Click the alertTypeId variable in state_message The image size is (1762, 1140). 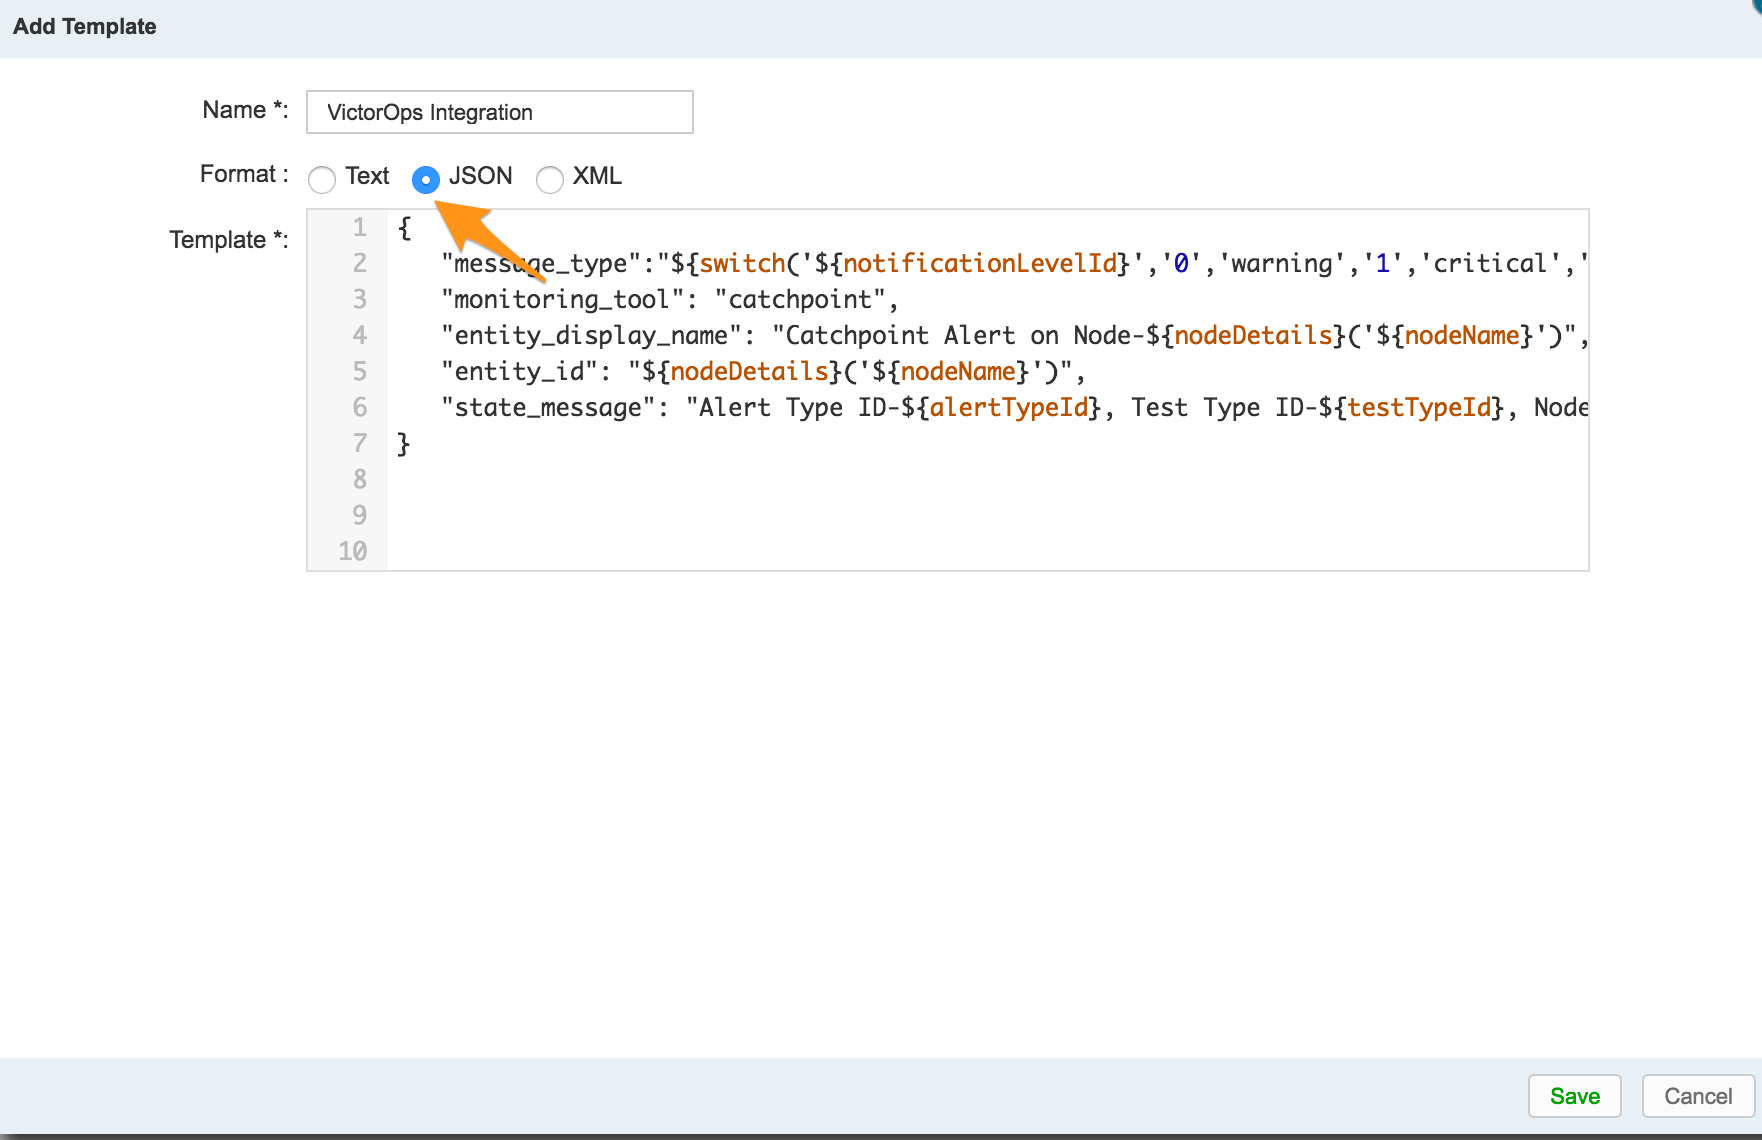tap(1011, 407)
